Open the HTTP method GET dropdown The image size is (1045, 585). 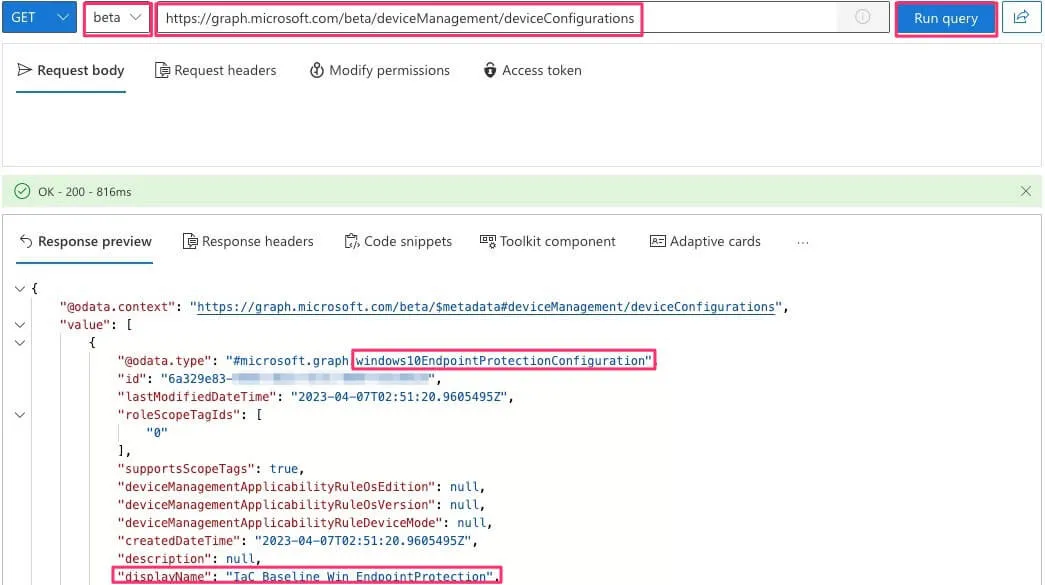(x=39, y=18)
